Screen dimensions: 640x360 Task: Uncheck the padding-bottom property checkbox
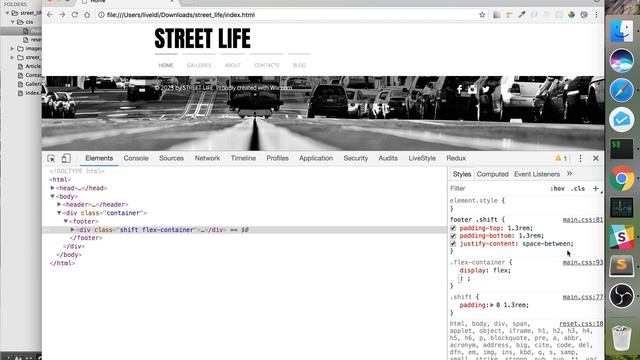coord(453,236)
